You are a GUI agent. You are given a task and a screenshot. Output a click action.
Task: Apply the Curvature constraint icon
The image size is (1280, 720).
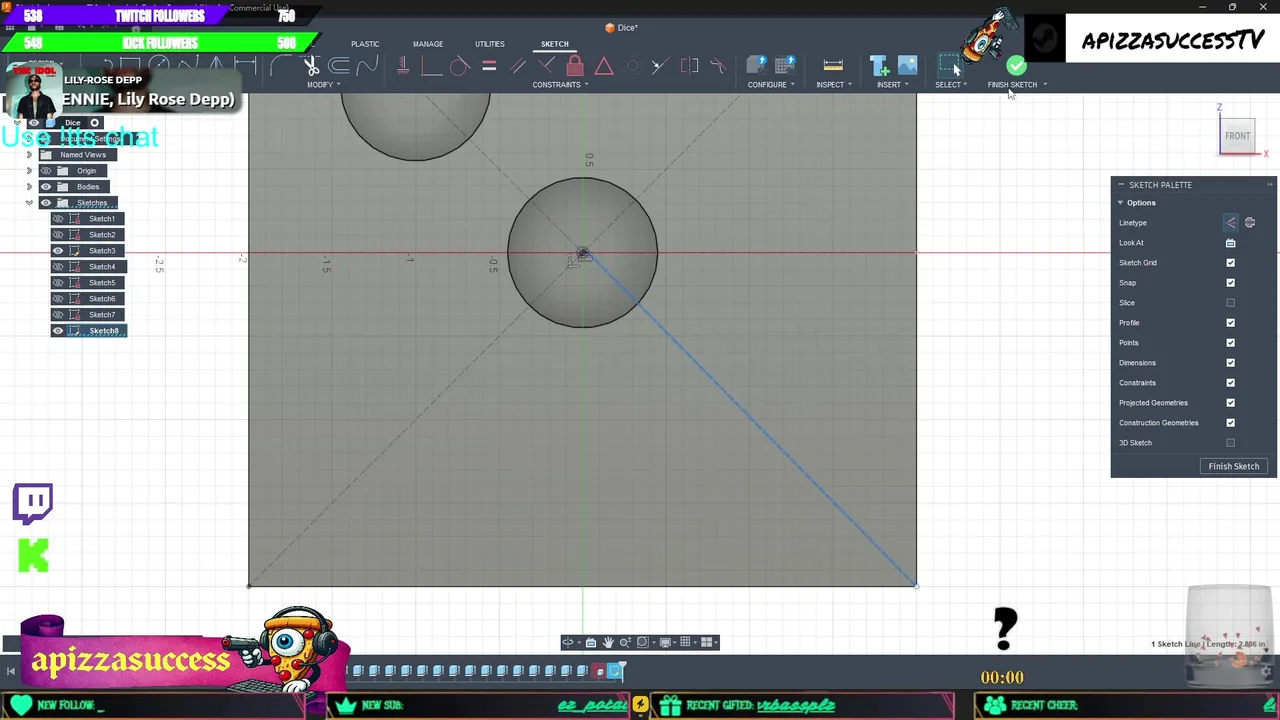pos(718,66)
